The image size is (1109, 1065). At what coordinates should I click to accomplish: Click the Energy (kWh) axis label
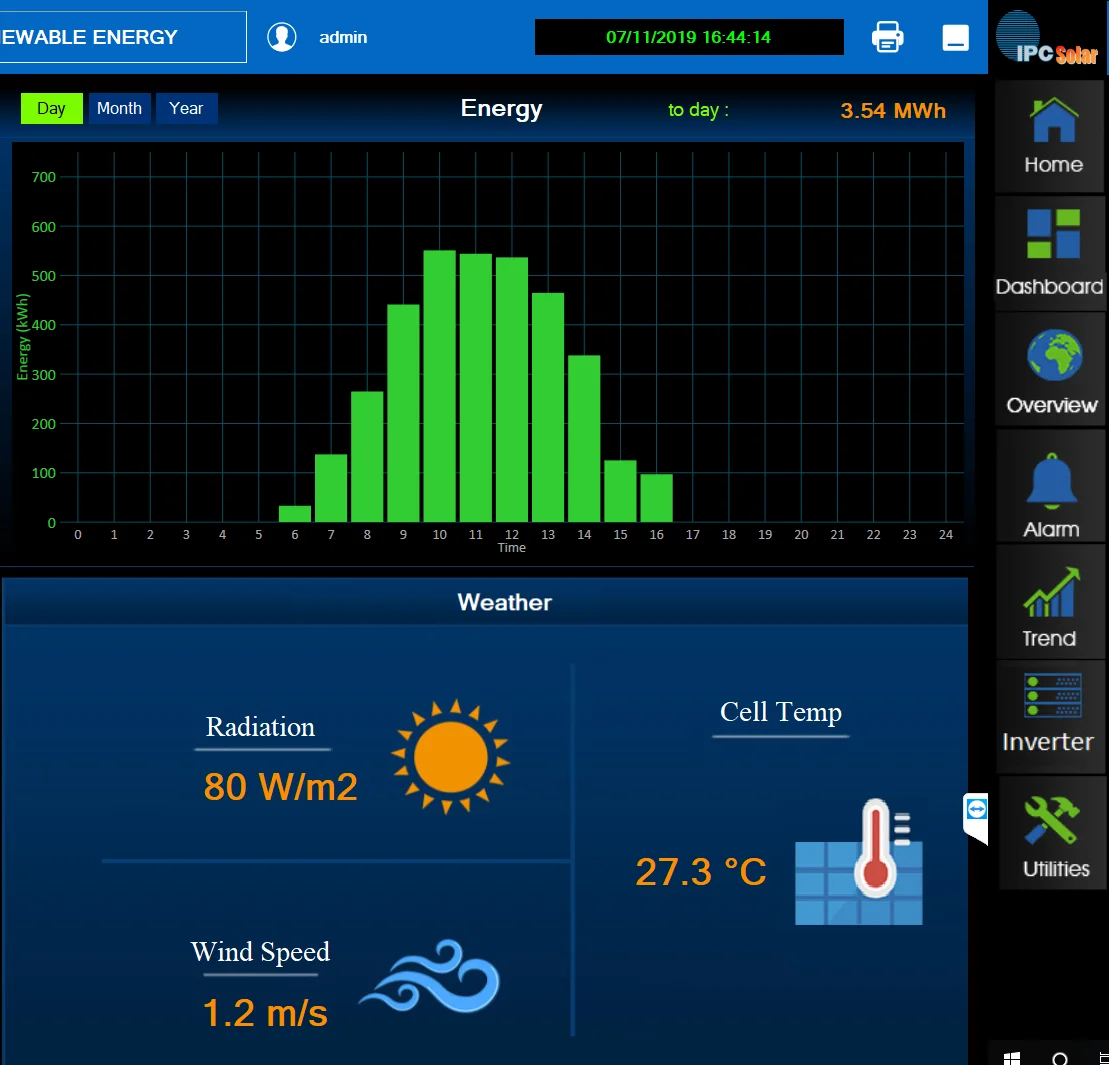[23, 337]
